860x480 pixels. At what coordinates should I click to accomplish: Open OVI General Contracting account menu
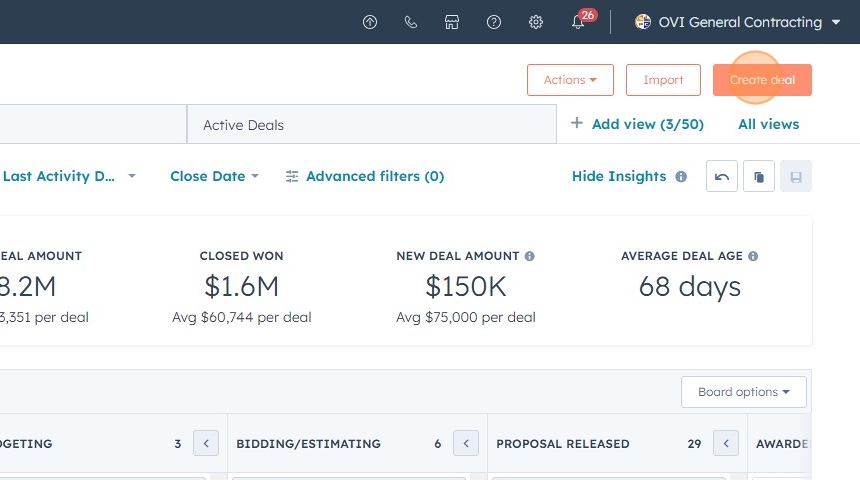pos(738,22)
